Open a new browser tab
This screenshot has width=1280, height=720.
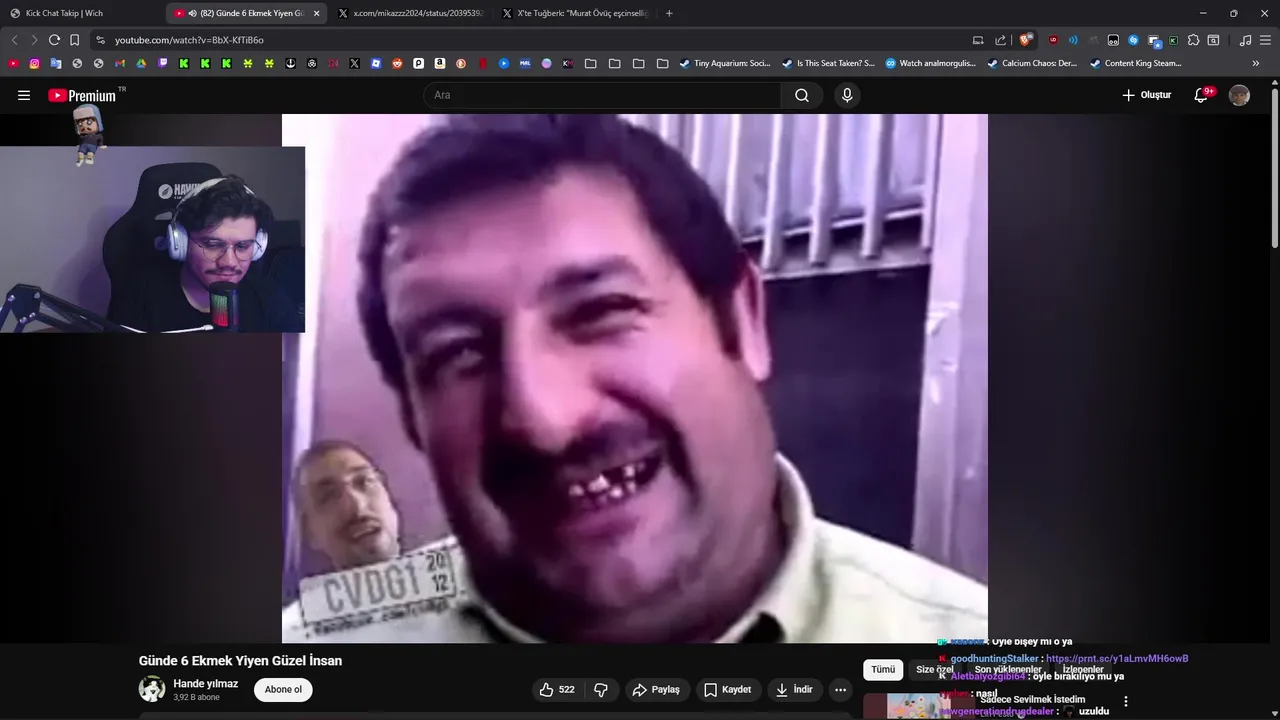[x=669, y=13]
